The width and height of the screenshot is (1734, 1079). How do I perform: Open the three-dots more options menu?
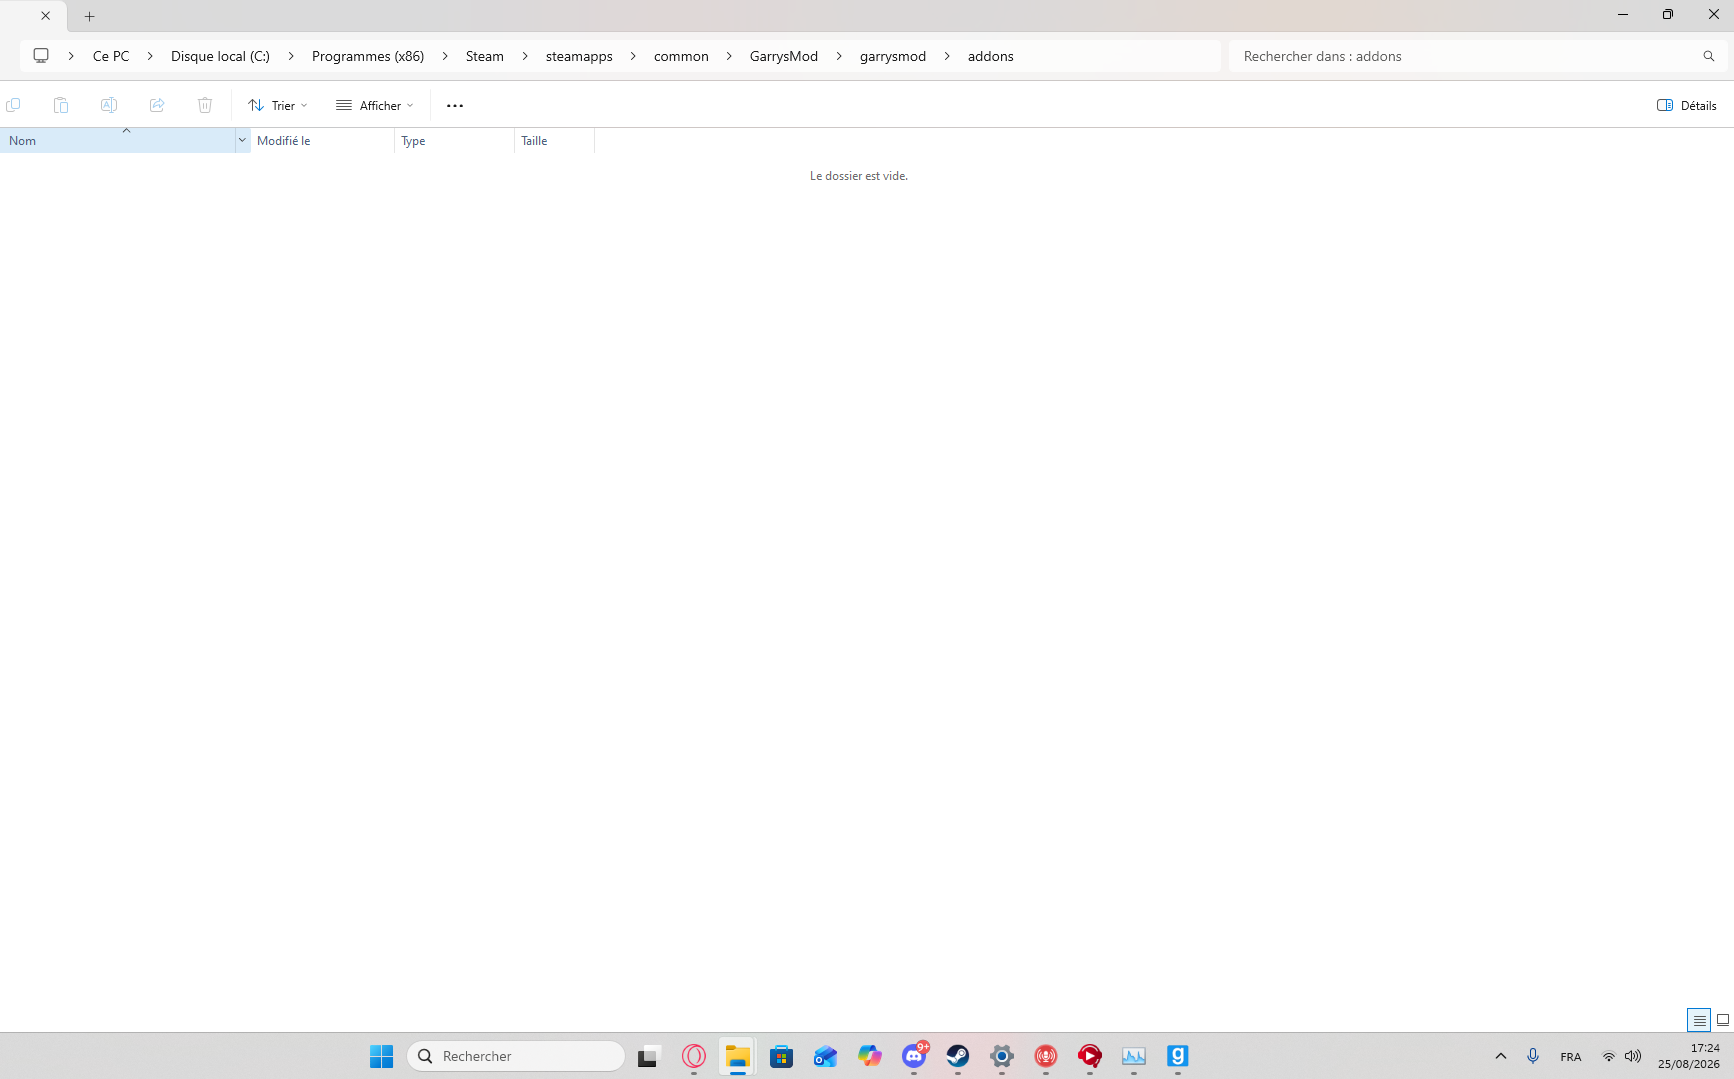[x=455, y=105]
